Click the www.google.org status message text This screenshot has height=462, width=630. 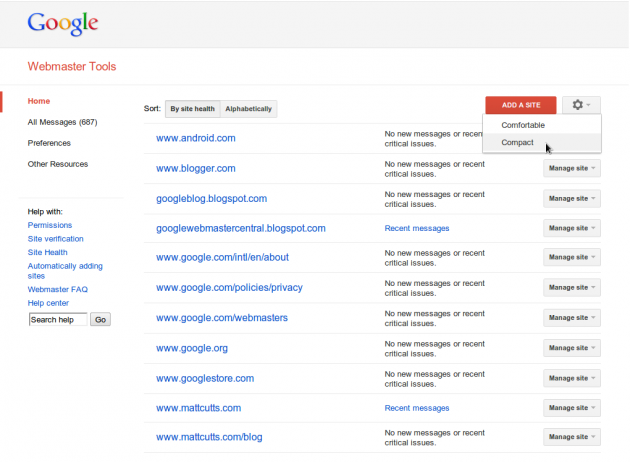coord(434,349)
